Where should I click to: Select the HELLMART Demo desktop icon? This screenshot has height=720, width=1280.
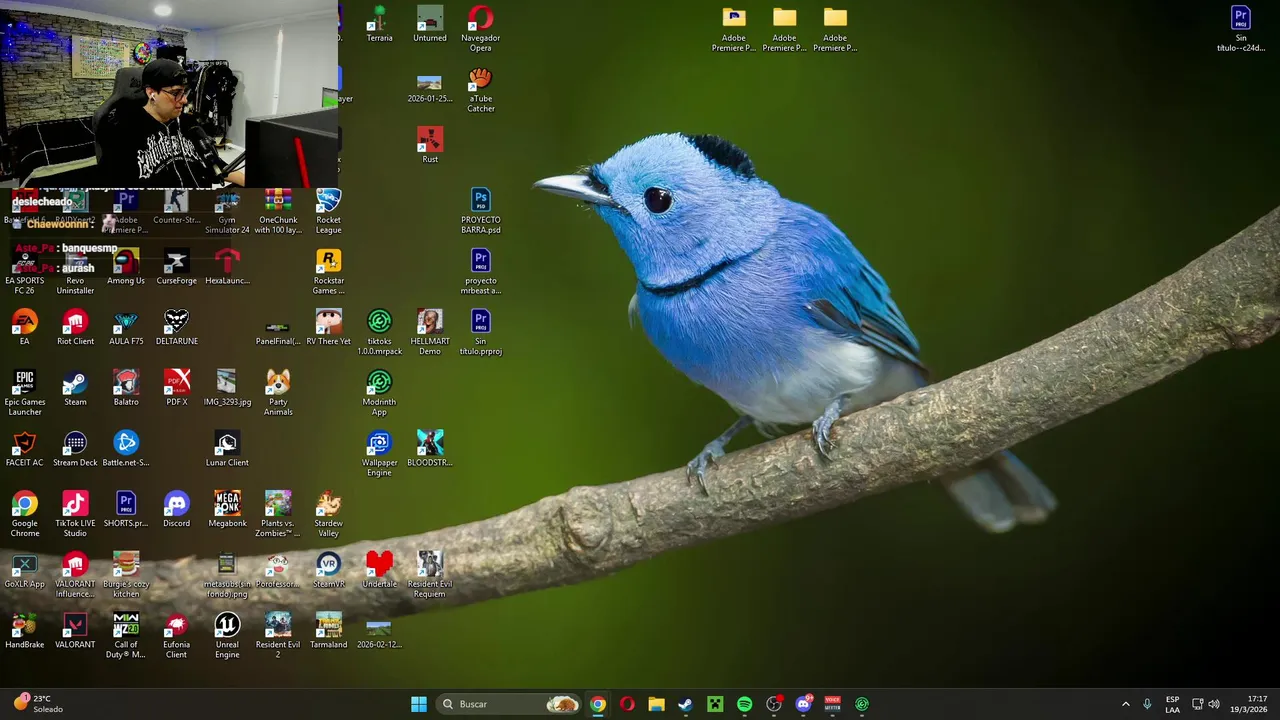430,333
